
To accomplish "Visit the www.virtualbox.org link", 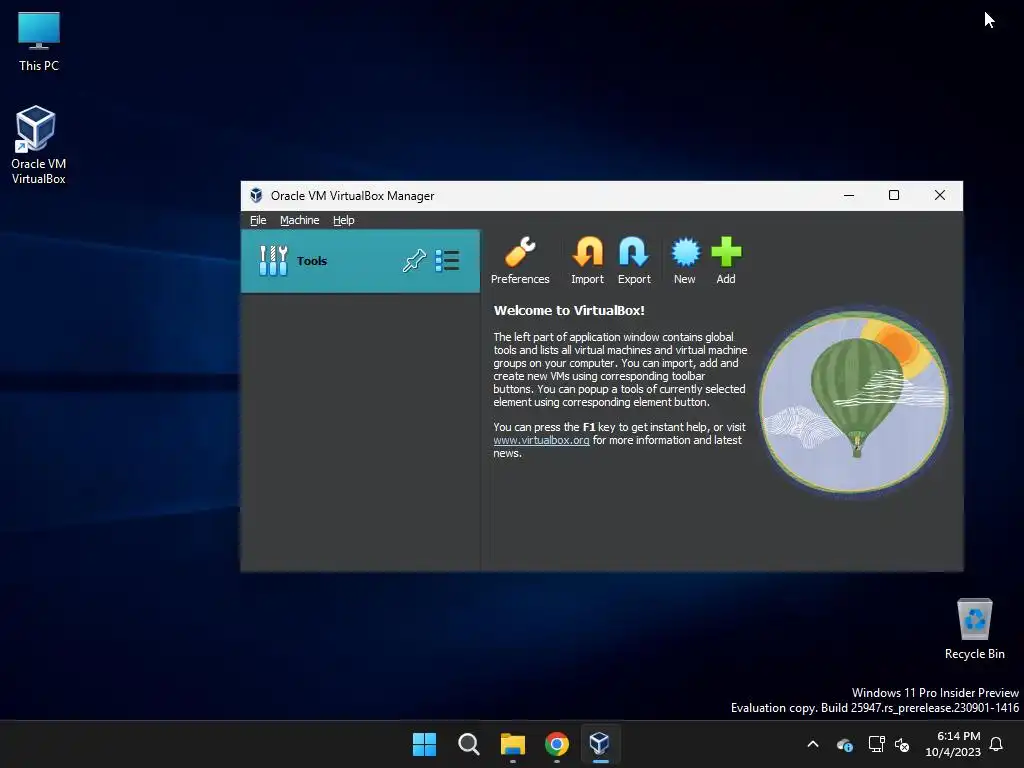I will [541, 440].
